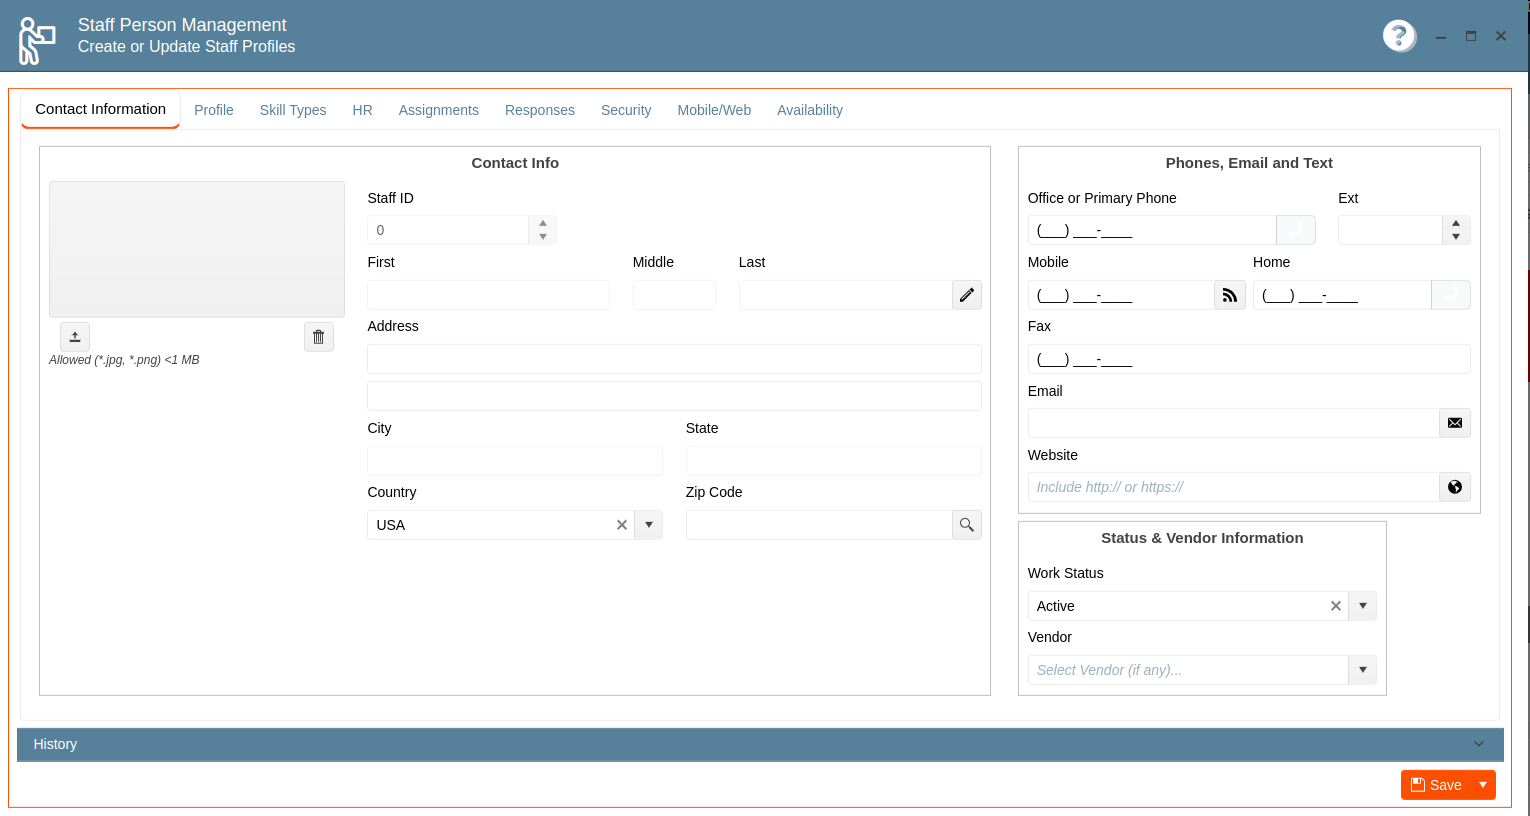Increment Staff ID with the up arrow
This screenshot has width=1530, height=816.
tap(542, 223)
